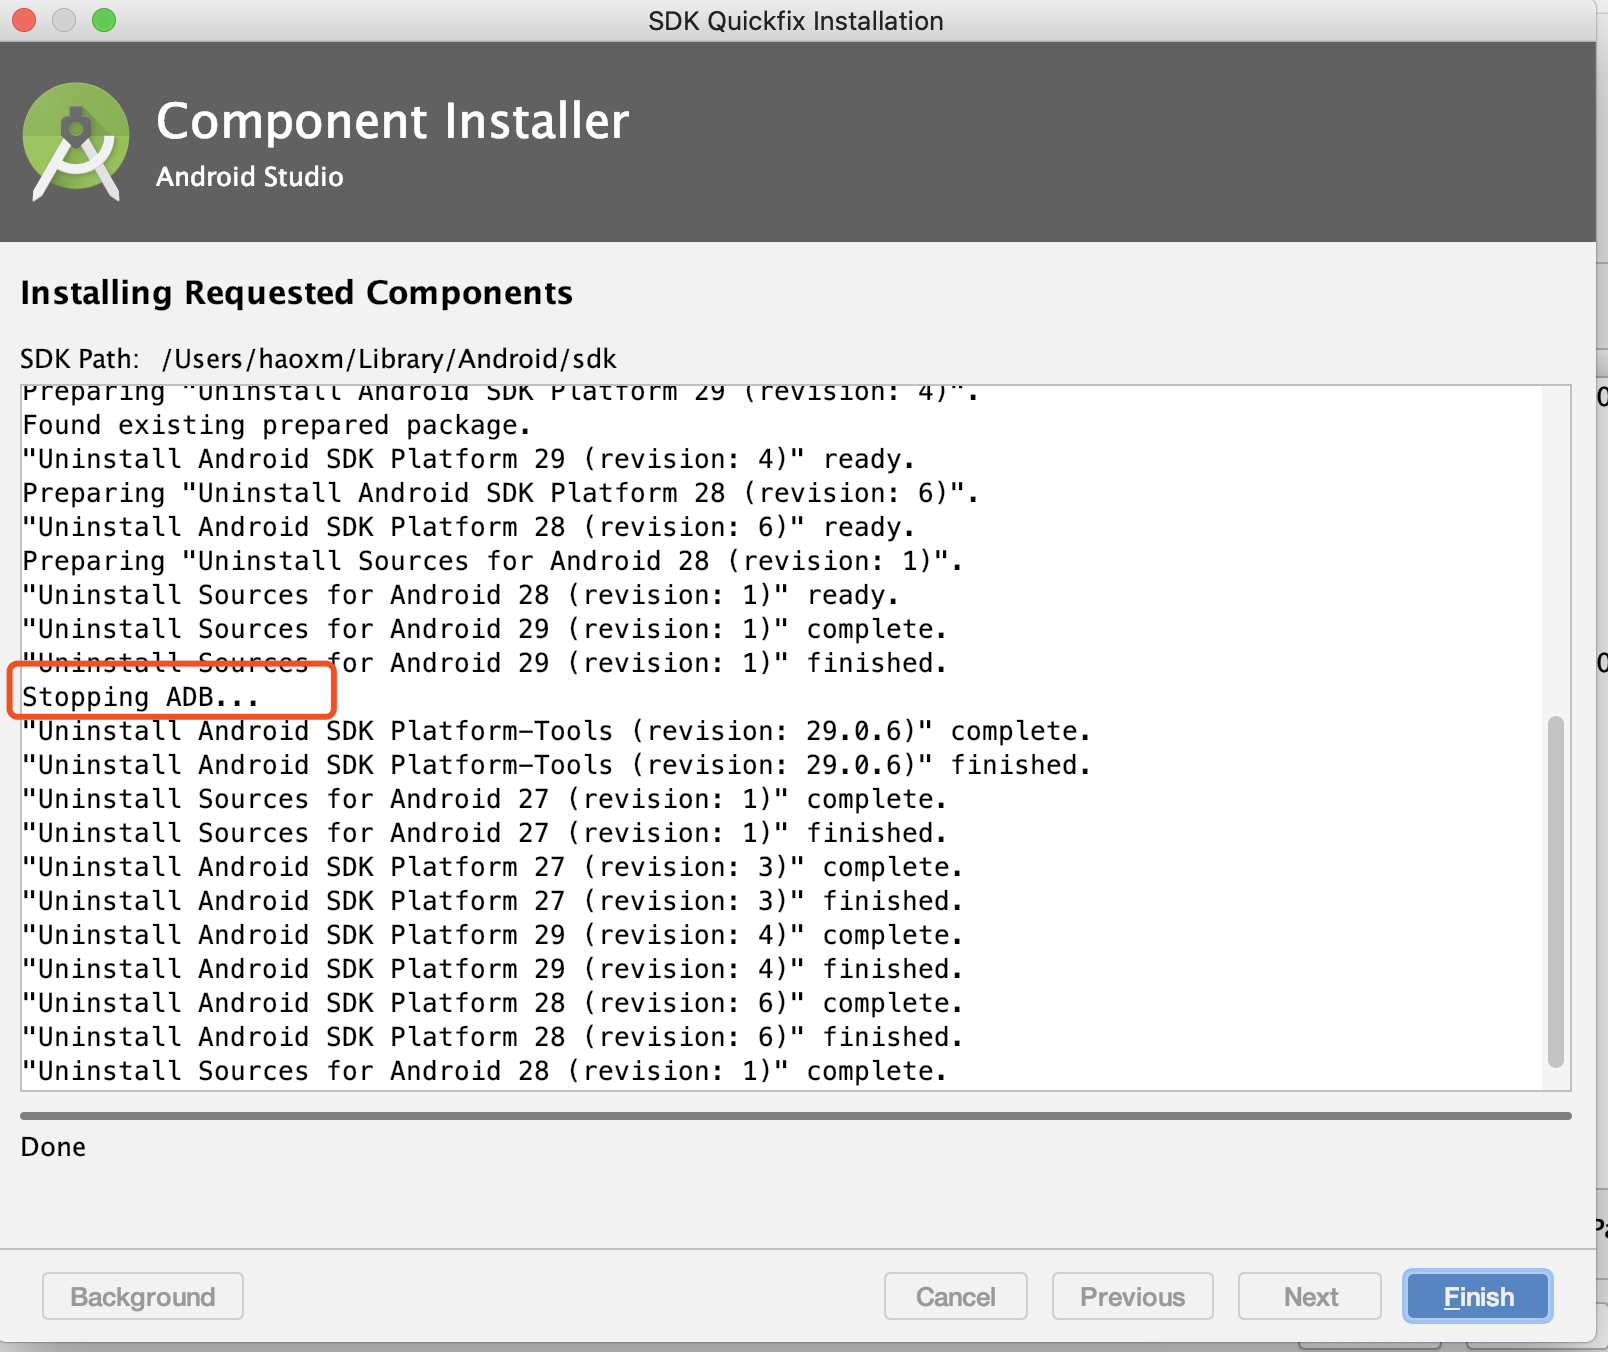Image resolution: width=1608 pixels, height=1352 pixels.
Task: Click the gray minimize window button
Action: pos(64,20)
